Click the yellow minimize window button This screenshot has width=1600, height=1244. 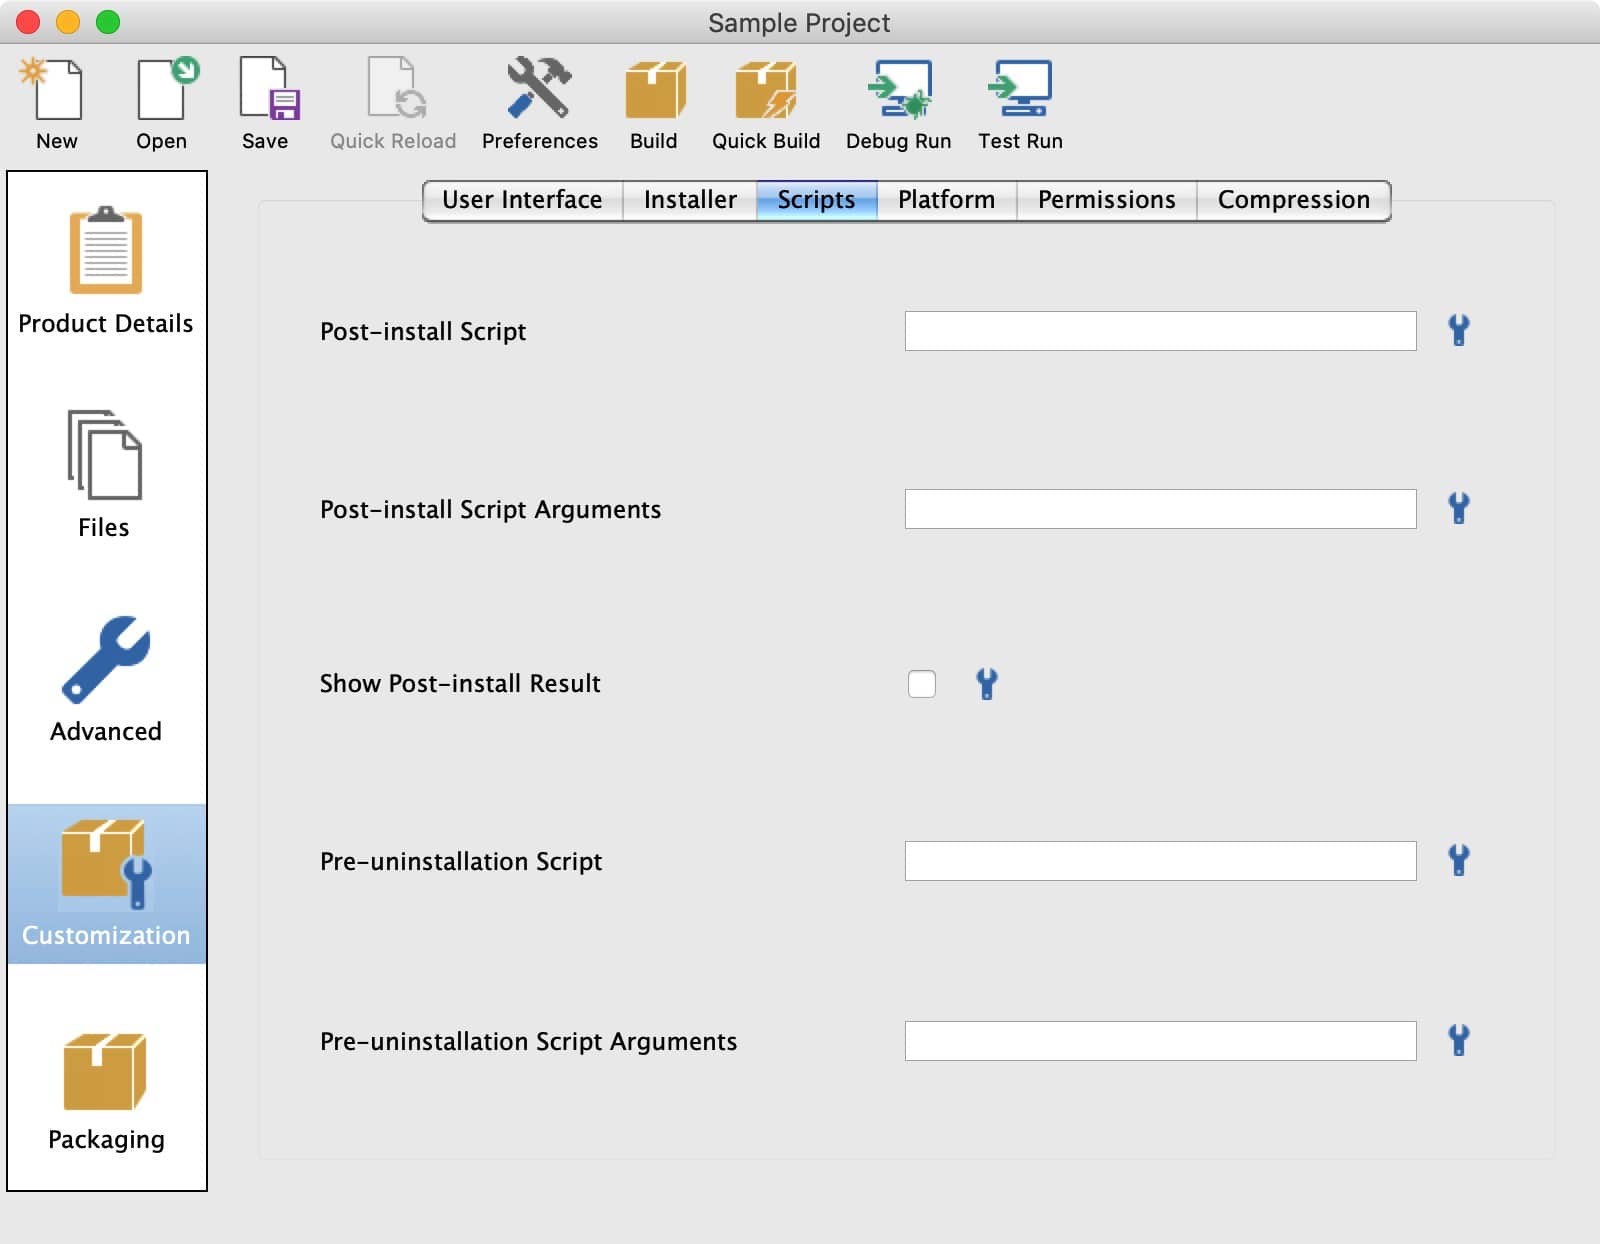tap(68, 22)
